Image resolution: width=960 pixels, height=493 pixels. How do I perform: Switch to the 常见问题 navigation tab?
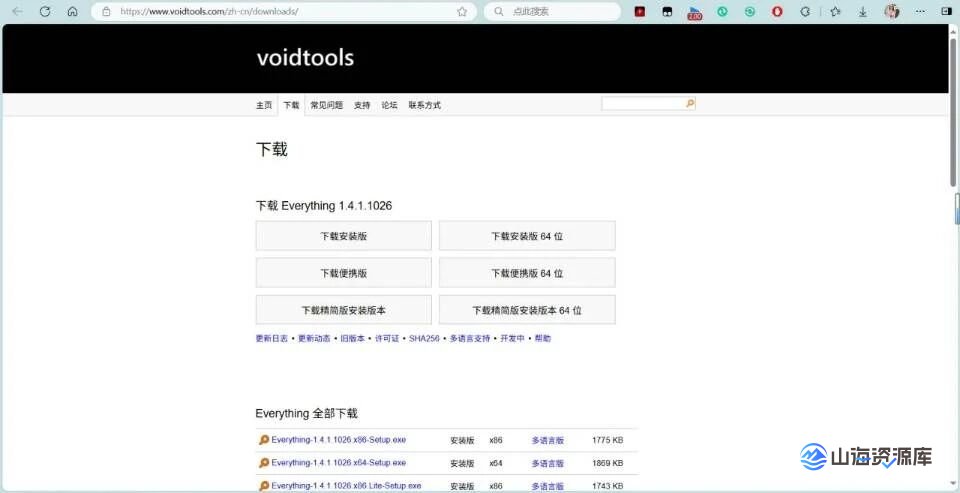click(x=326, y=105)
